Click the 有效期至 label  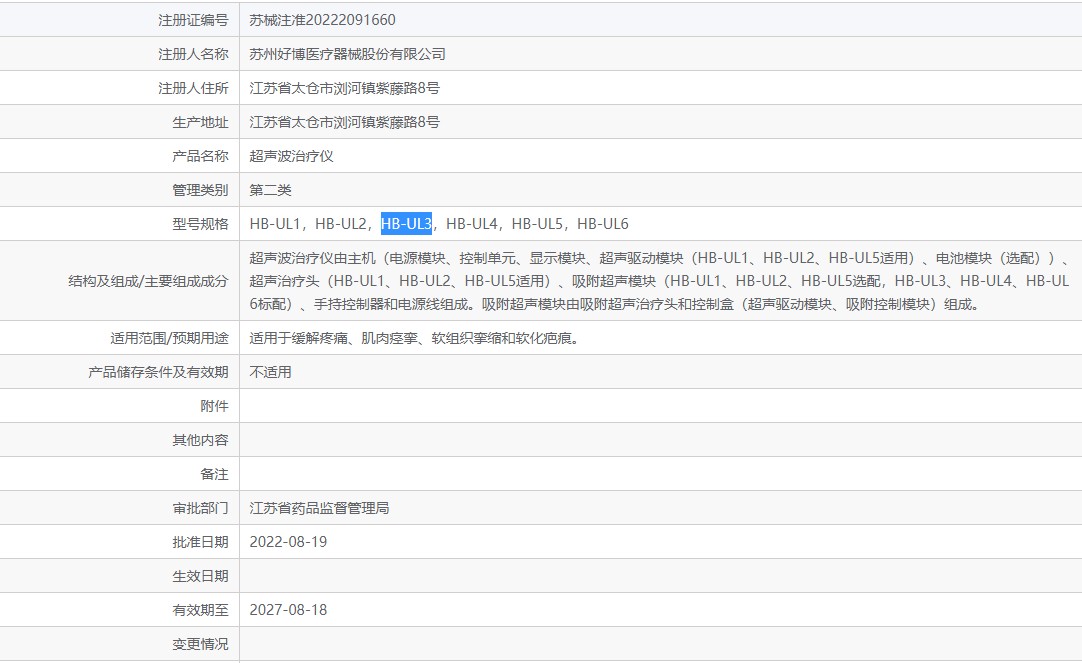pos(200,610)
